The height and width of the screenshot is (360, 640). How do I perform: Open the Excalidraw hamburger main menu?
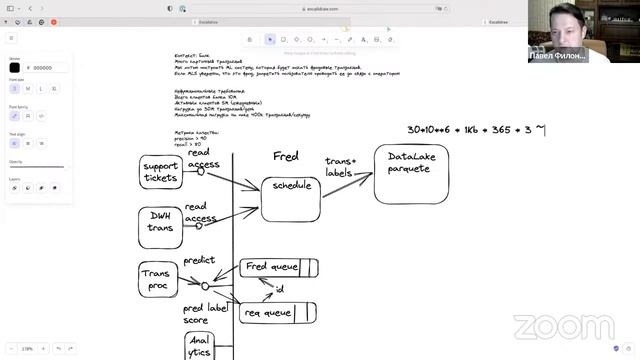point(11,38)
